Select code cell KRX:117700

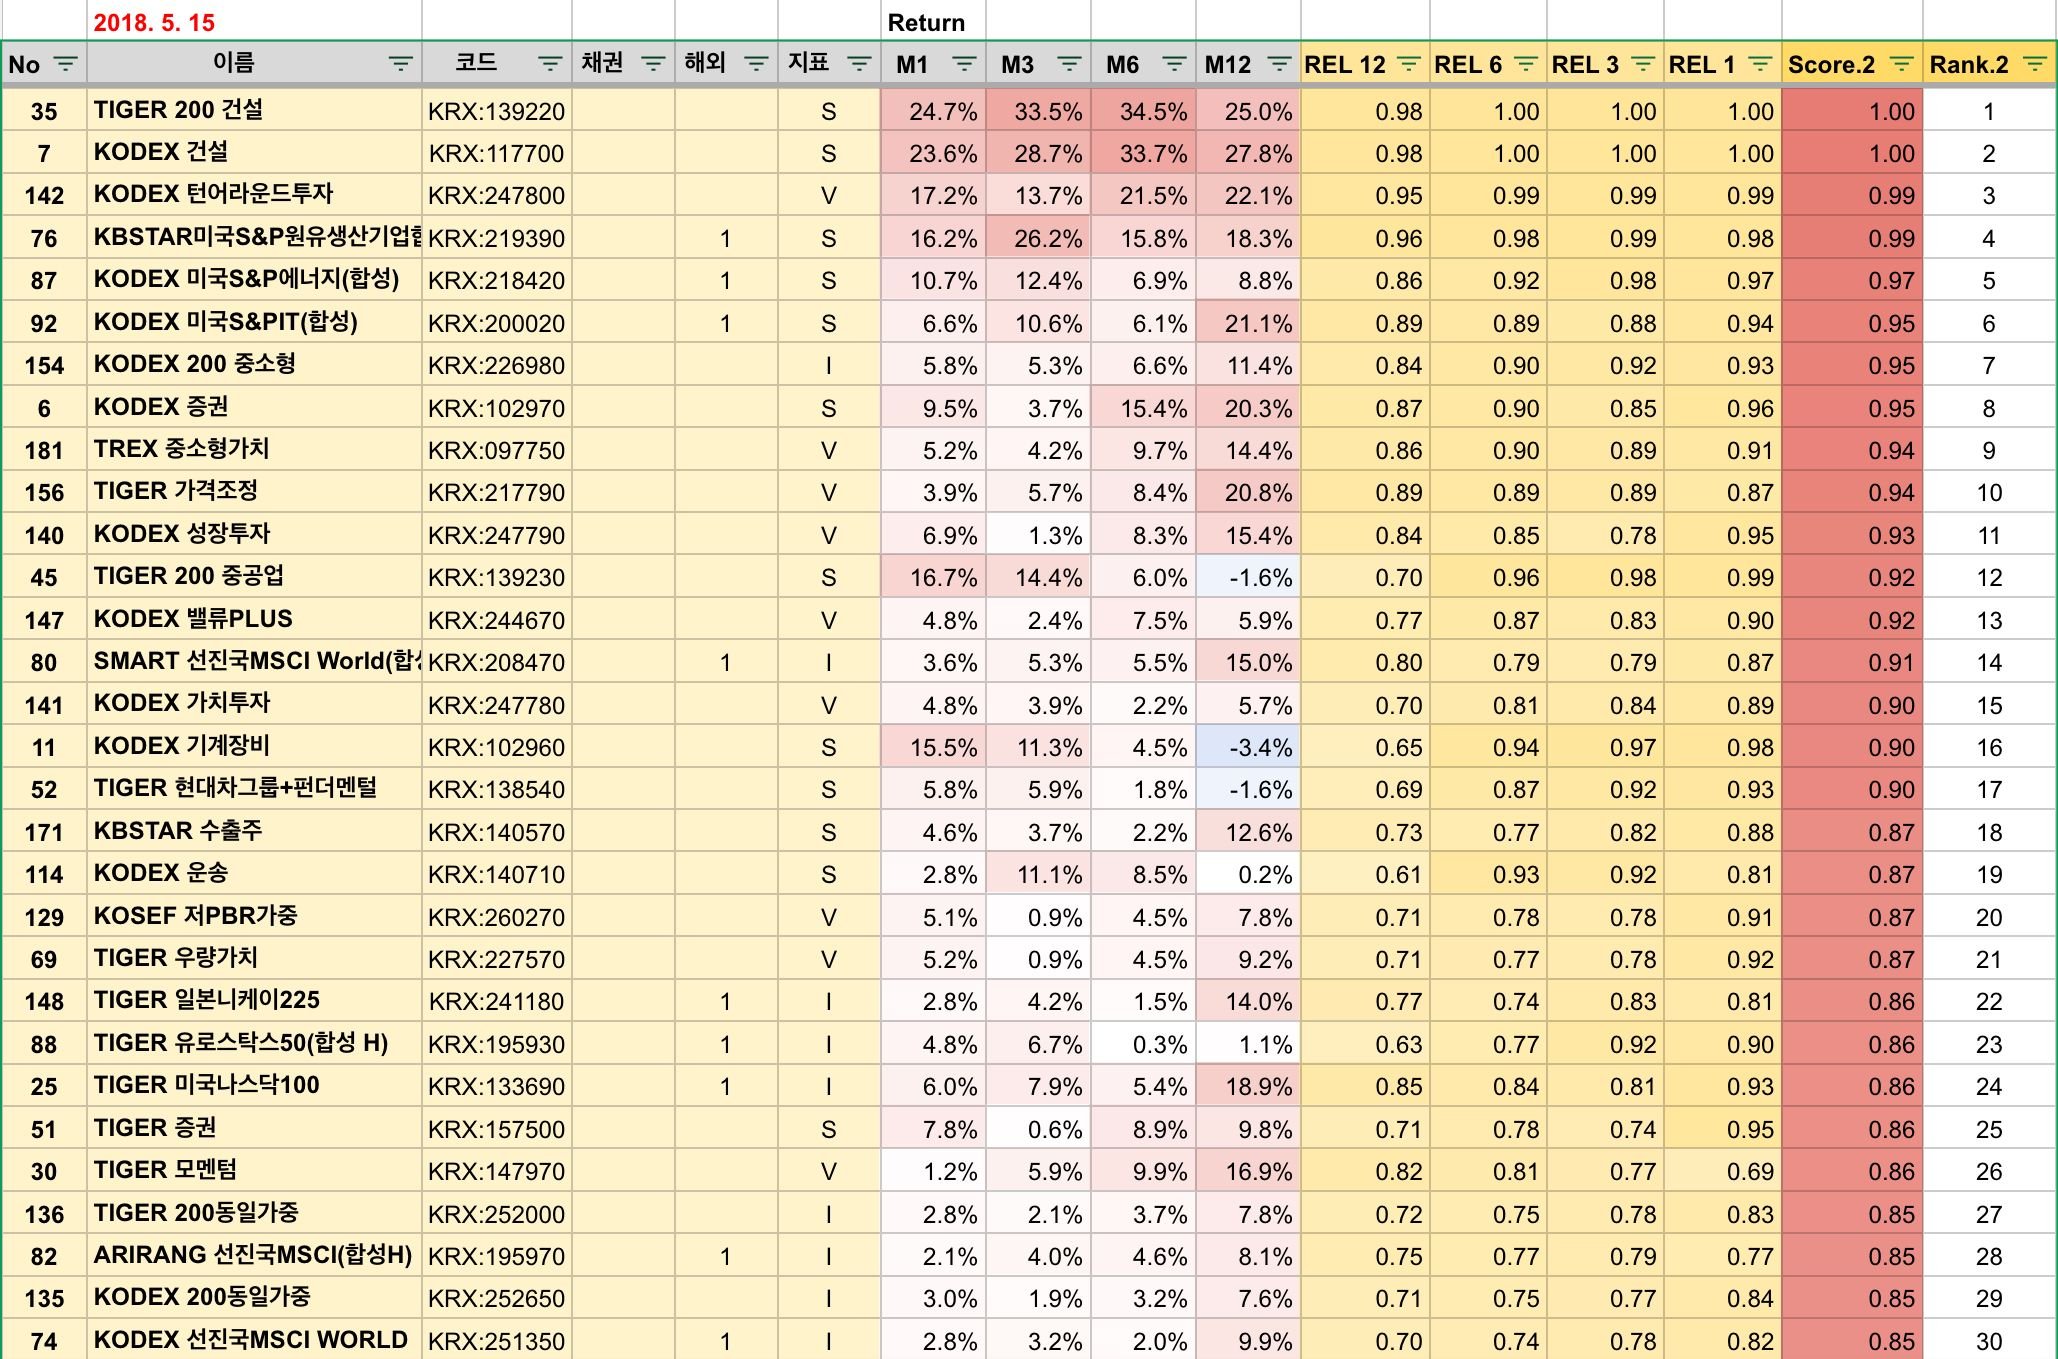497,153
